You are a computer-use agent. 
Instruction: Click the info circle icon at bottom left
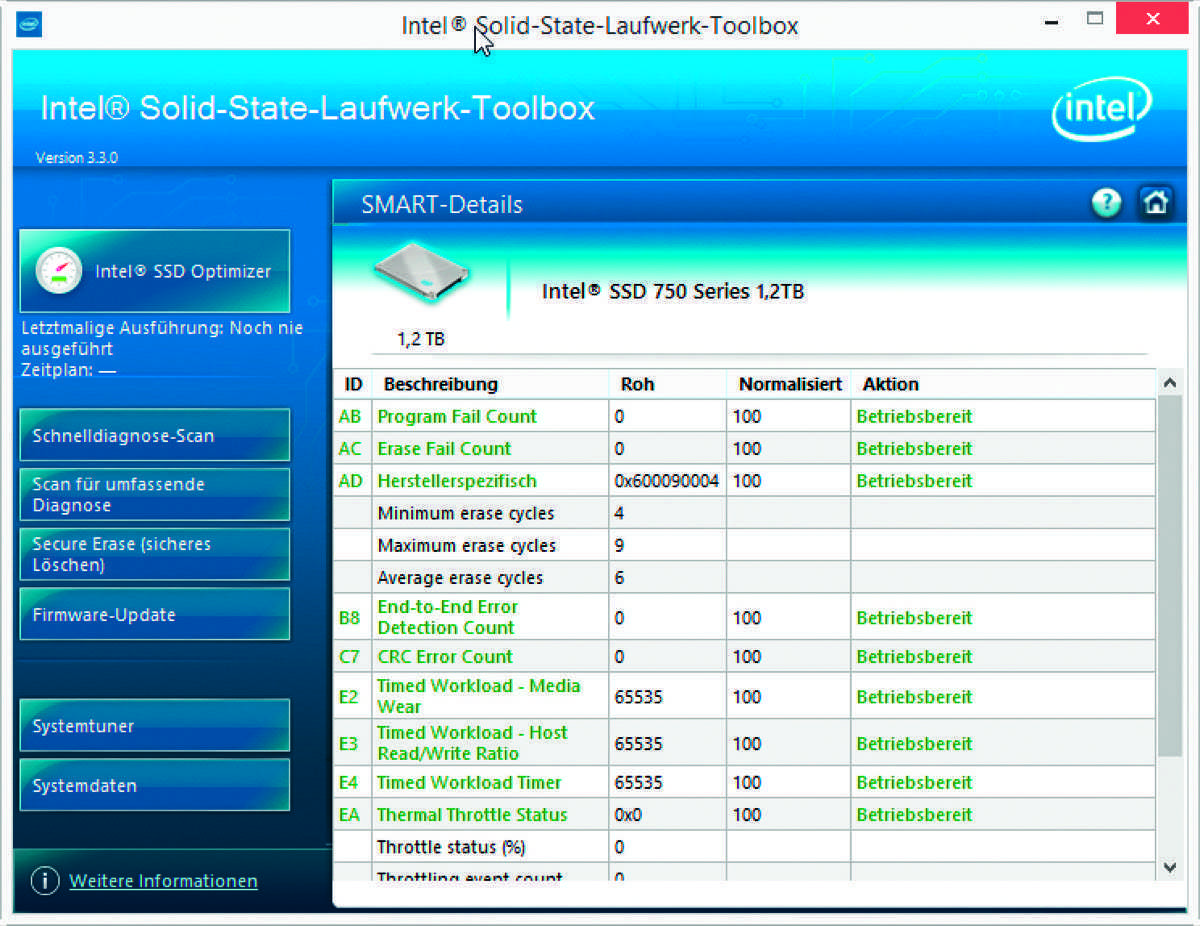point(45,881)
